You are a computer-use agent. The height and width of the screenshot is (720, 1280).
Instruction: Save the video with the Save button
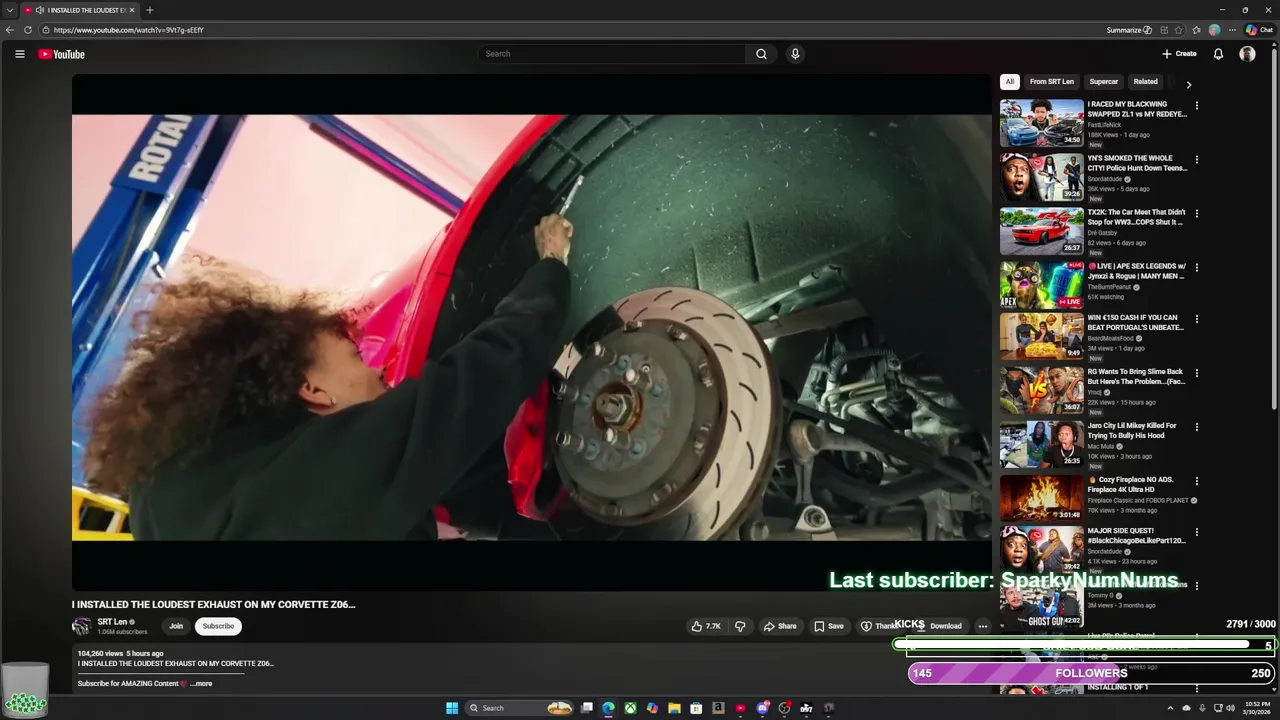click(x=828, y=626)
